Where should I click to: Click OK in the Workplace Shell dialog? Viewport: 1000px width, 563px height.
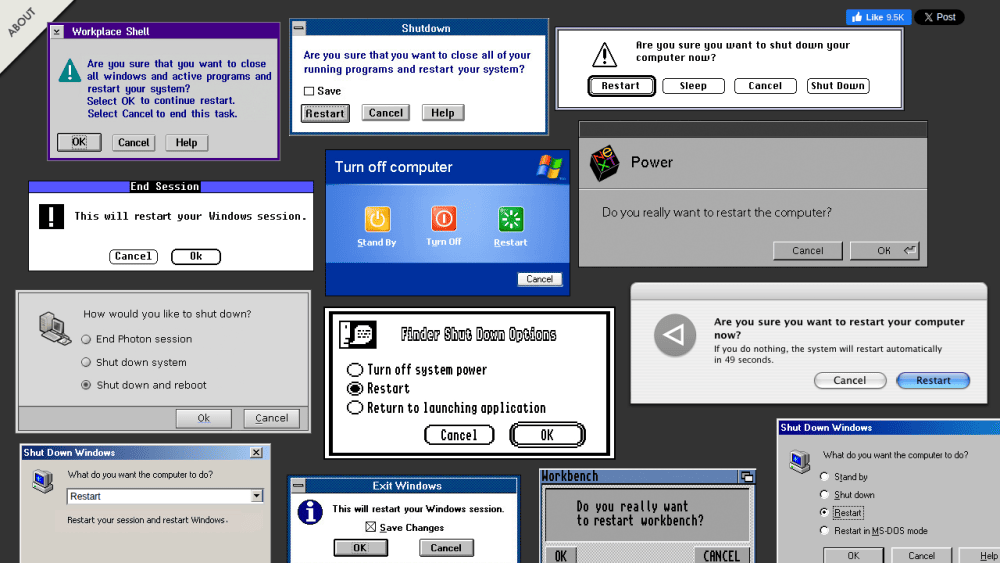79,142
